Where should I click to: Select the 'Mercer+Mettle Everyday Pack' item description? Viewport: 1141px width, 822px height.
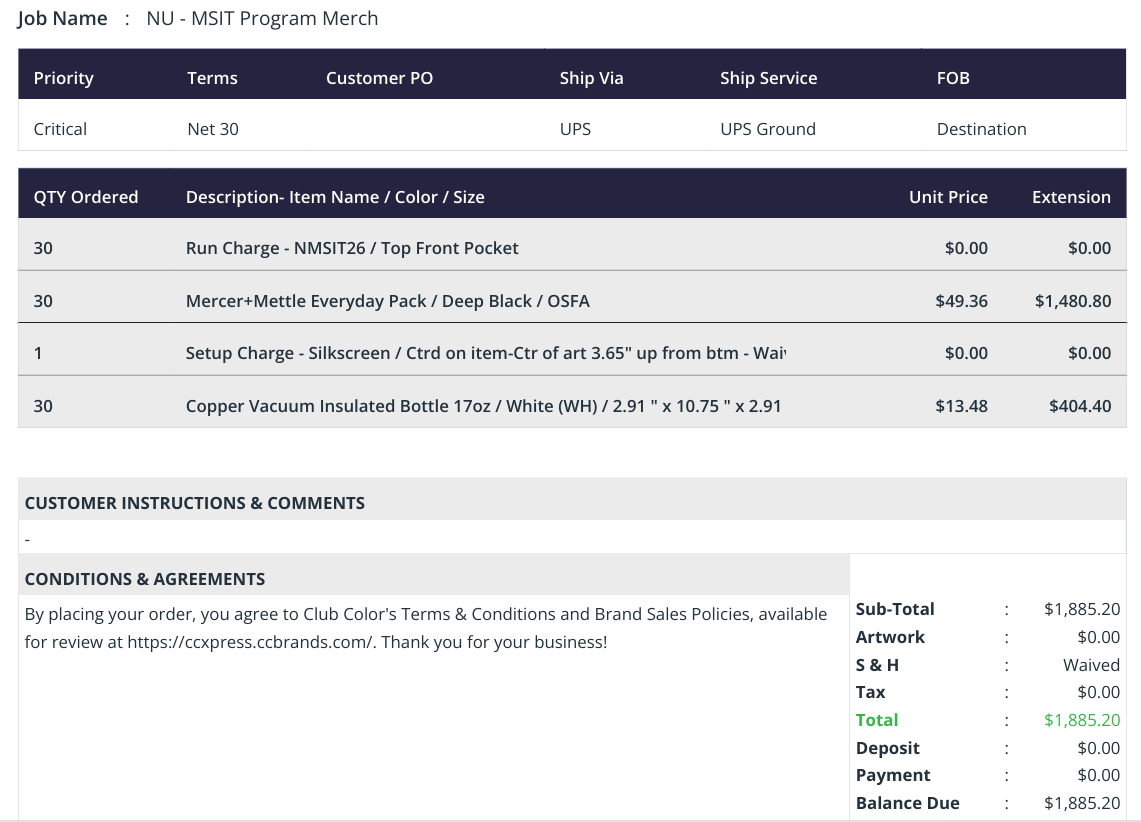pos(388,301)
